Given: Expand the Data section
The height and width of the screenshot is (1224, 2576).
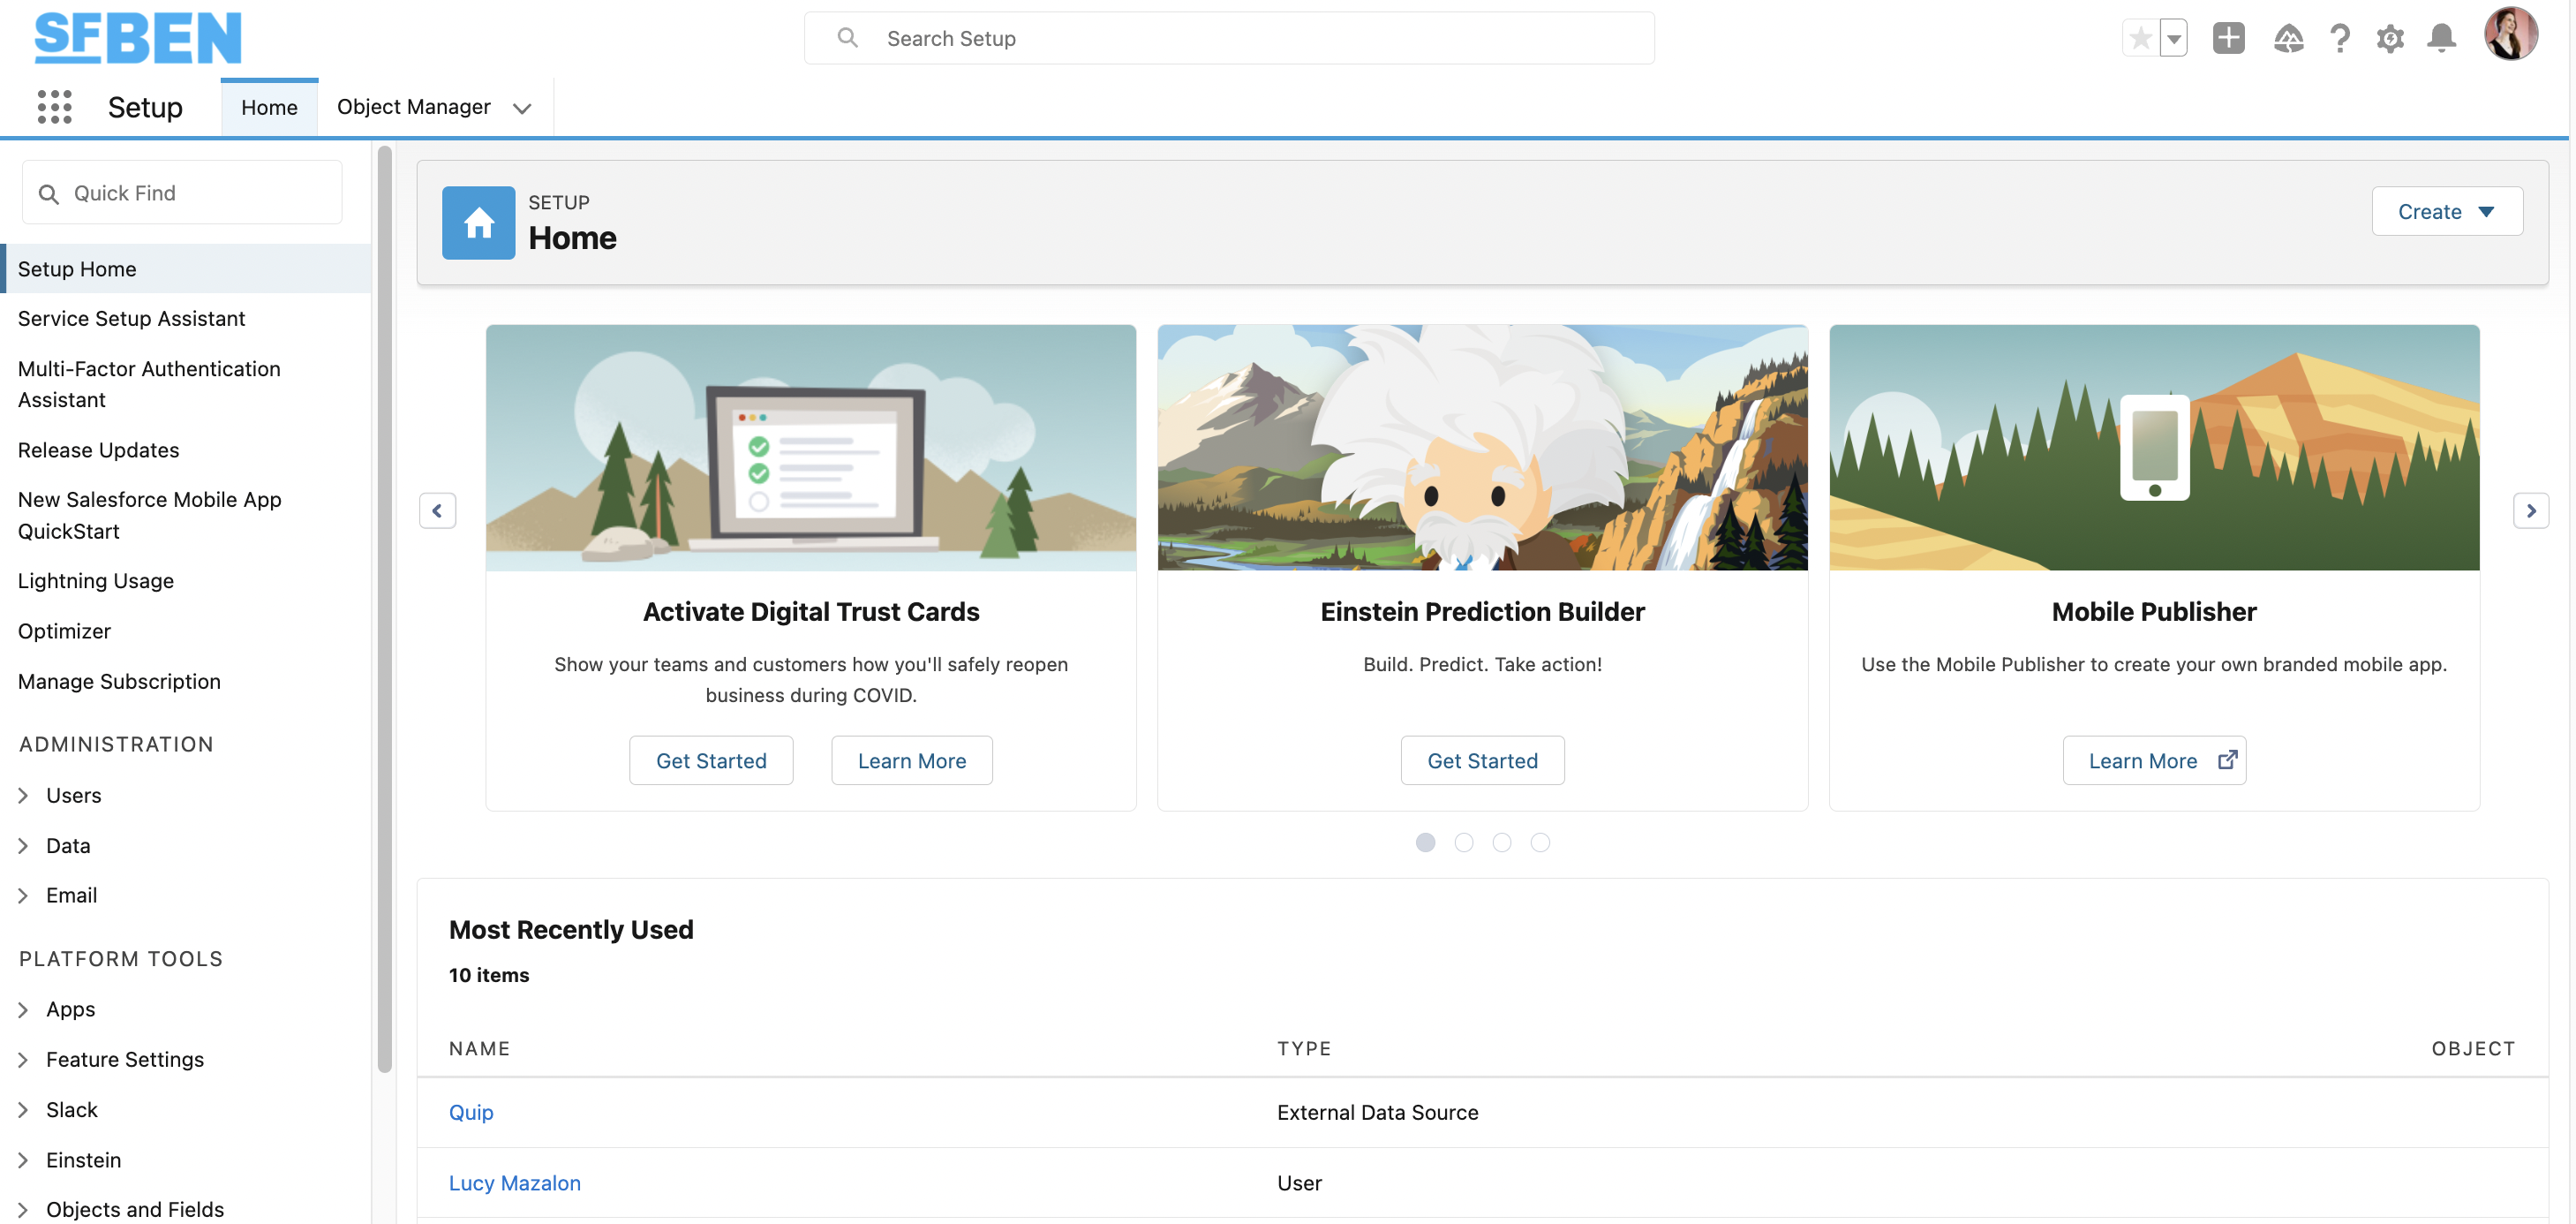Looking at the screenshot, I should tap(23, 845).
